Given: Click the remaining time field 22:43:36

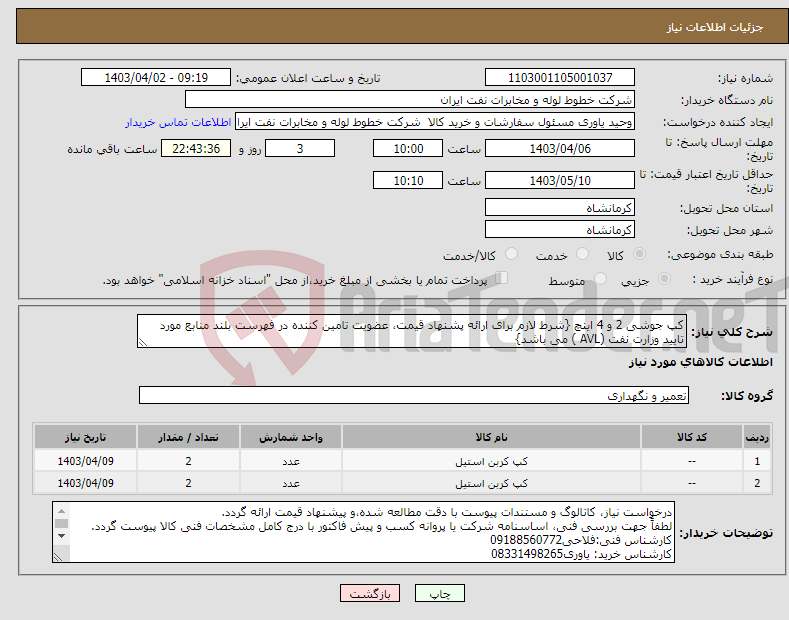Looking at the screenshot, I should coord(196,148).
